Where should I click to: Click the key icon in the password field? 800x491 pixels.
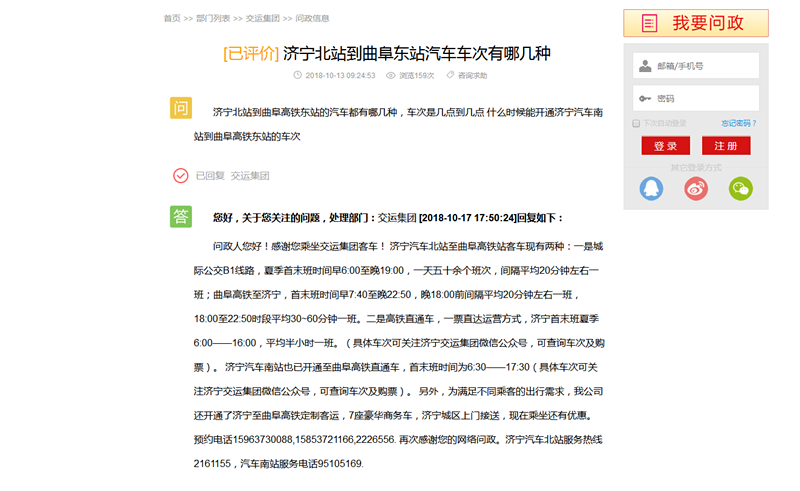click(x=645, y=99)
